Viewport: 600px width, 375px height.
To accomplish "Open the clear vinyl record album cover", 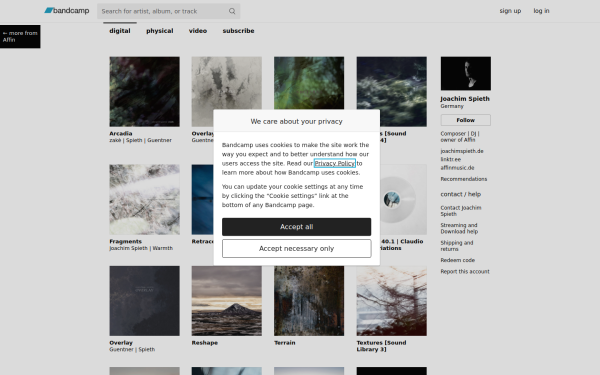I will [403, 199].
